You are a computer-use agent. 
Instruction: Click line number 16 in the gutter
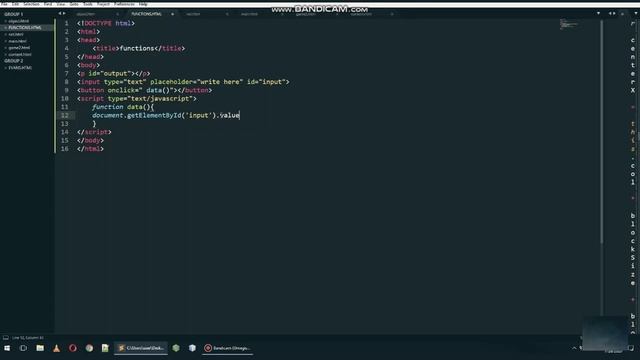click(x=64, y=149)
